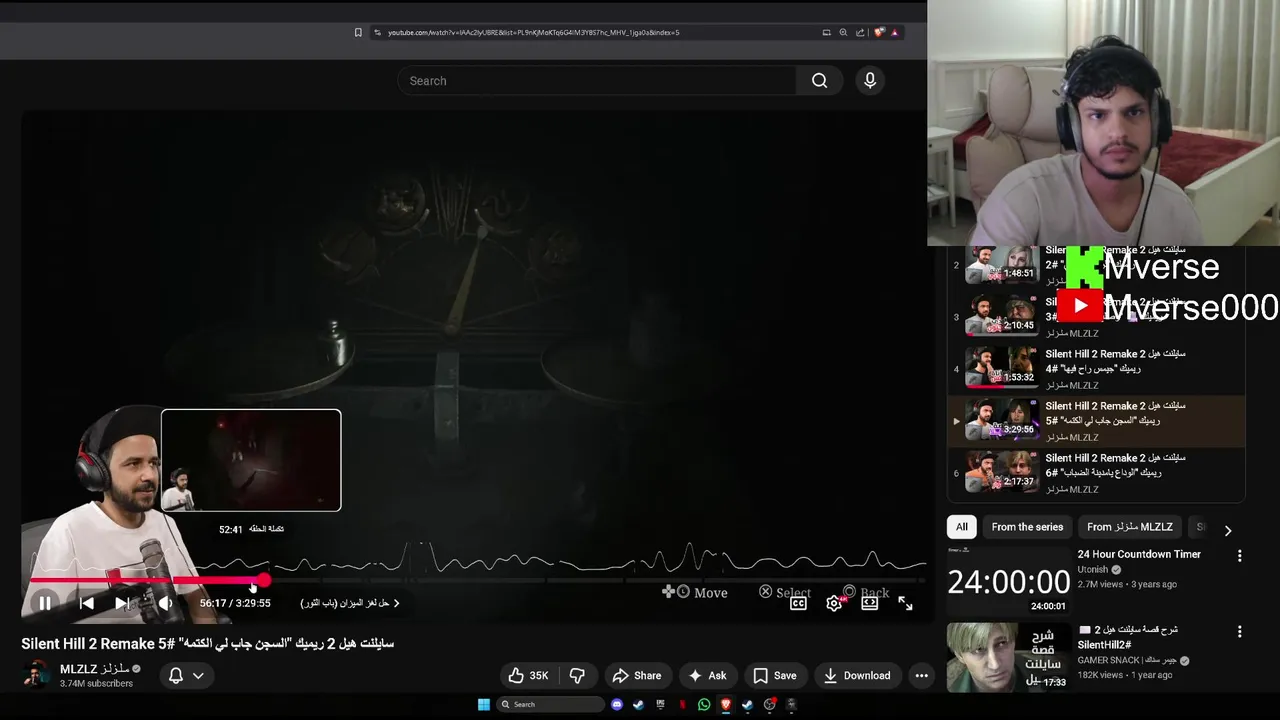Open the Windows Start menu
The image size is (1280, 720).
[484, 704]
